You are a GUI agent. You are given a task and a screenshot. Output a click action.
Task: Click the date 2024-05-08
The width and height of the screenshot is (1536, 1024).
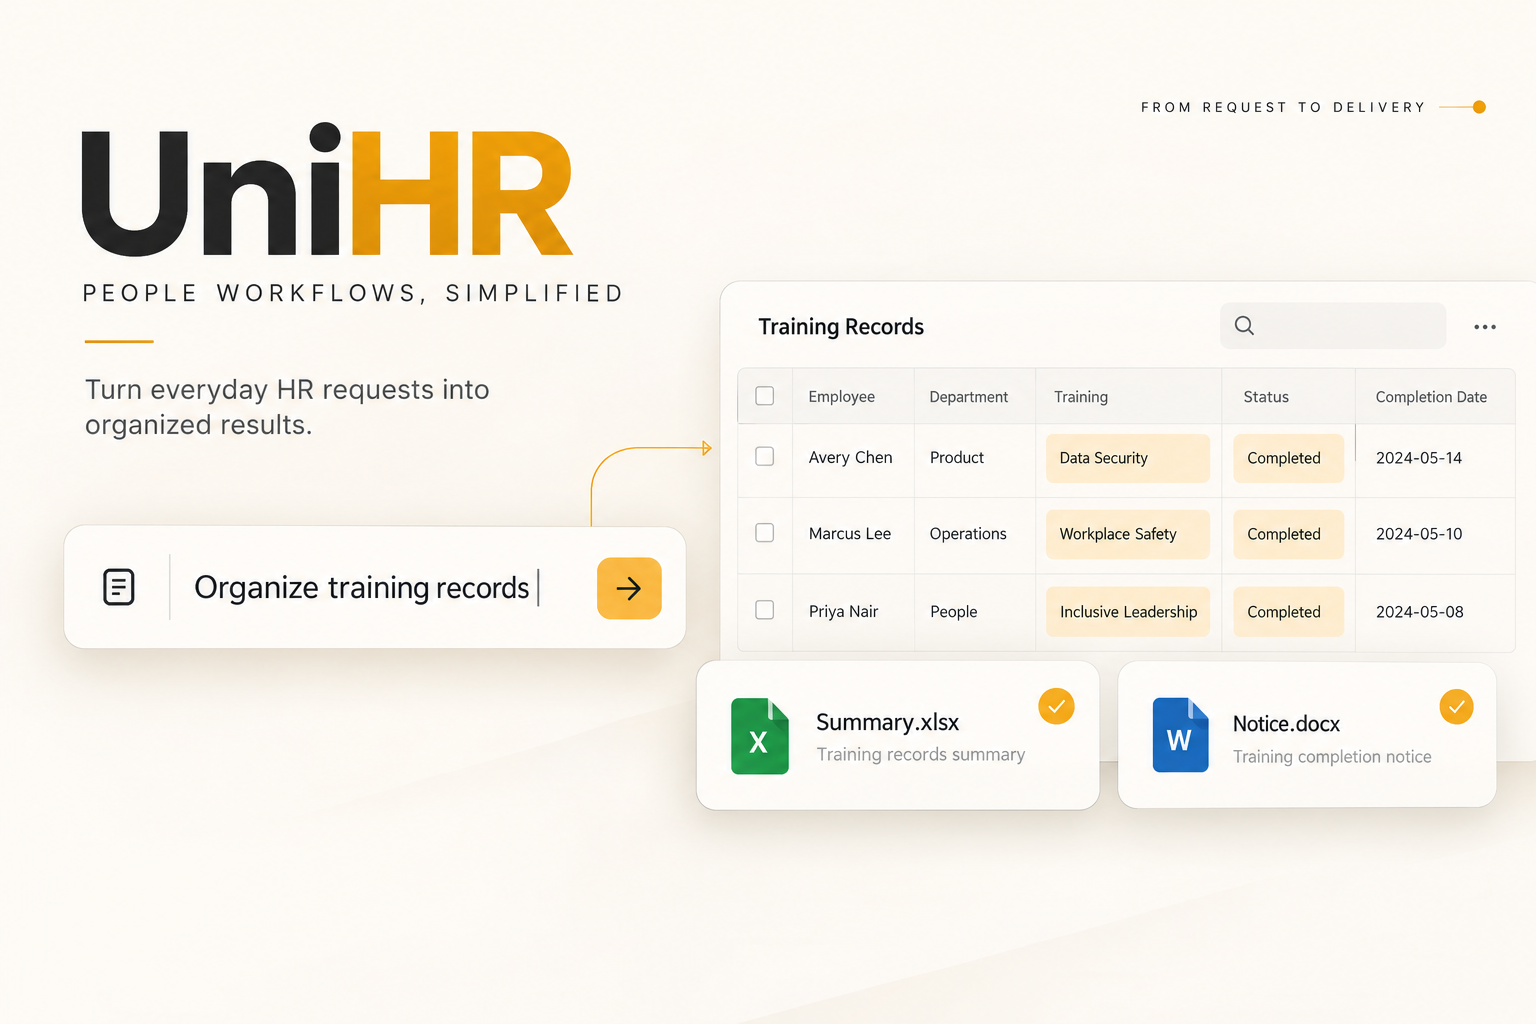point(1420,612)
